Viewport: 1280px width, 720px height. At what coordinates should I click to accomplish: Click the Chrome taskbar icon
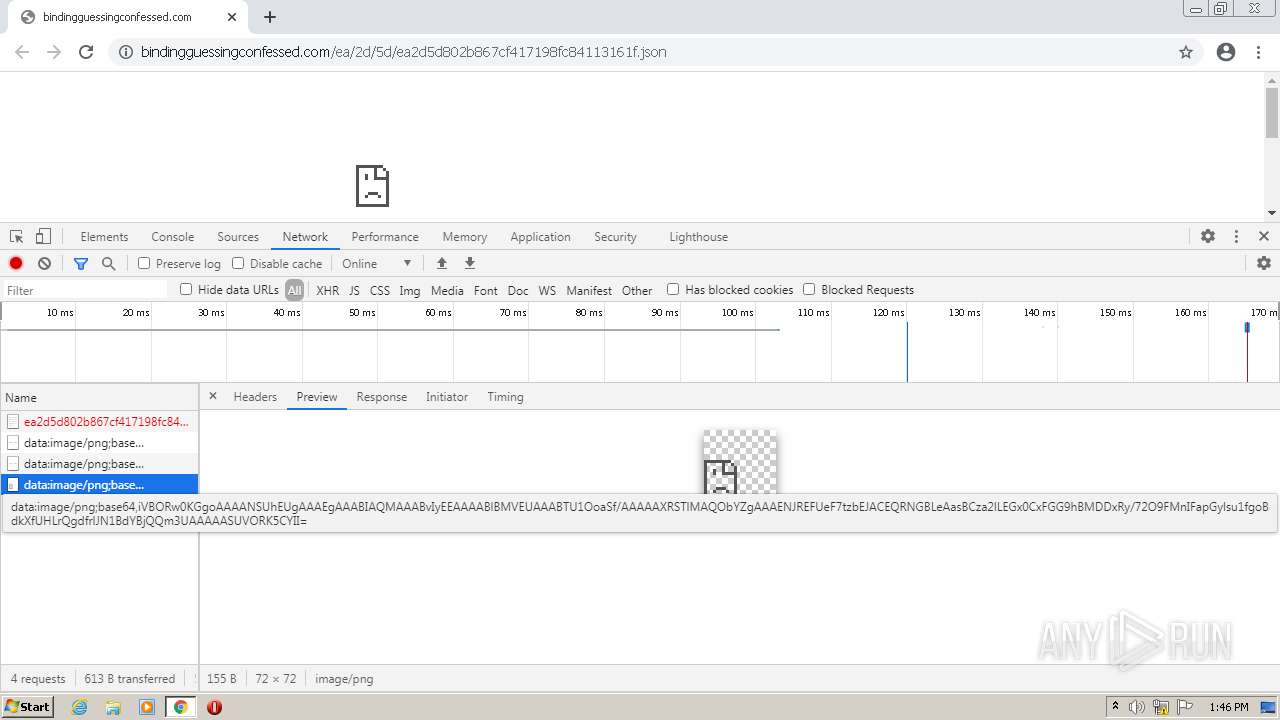click(x=181, y=707)
